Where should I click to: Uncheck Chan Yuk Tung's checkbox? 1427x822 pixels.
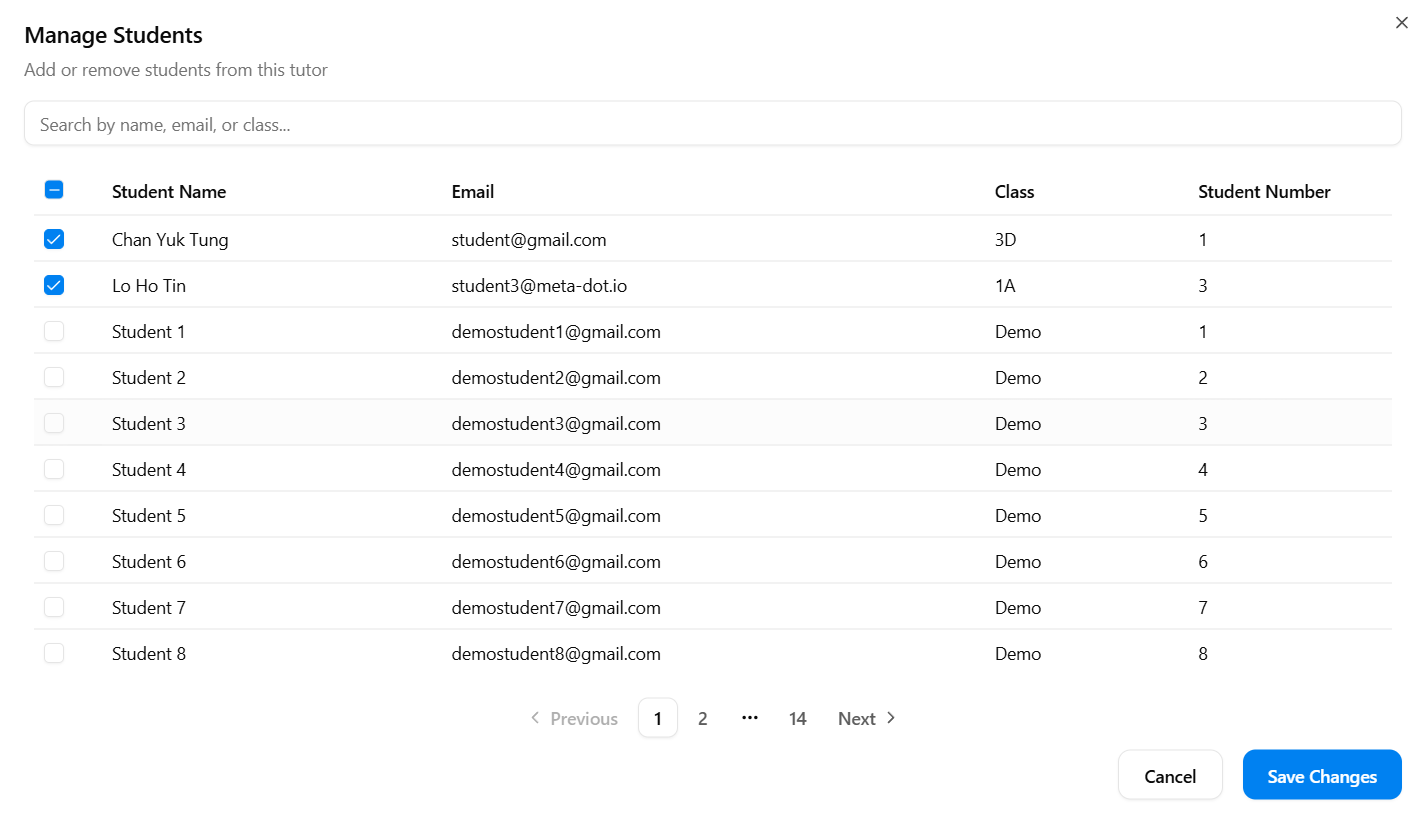54,239
